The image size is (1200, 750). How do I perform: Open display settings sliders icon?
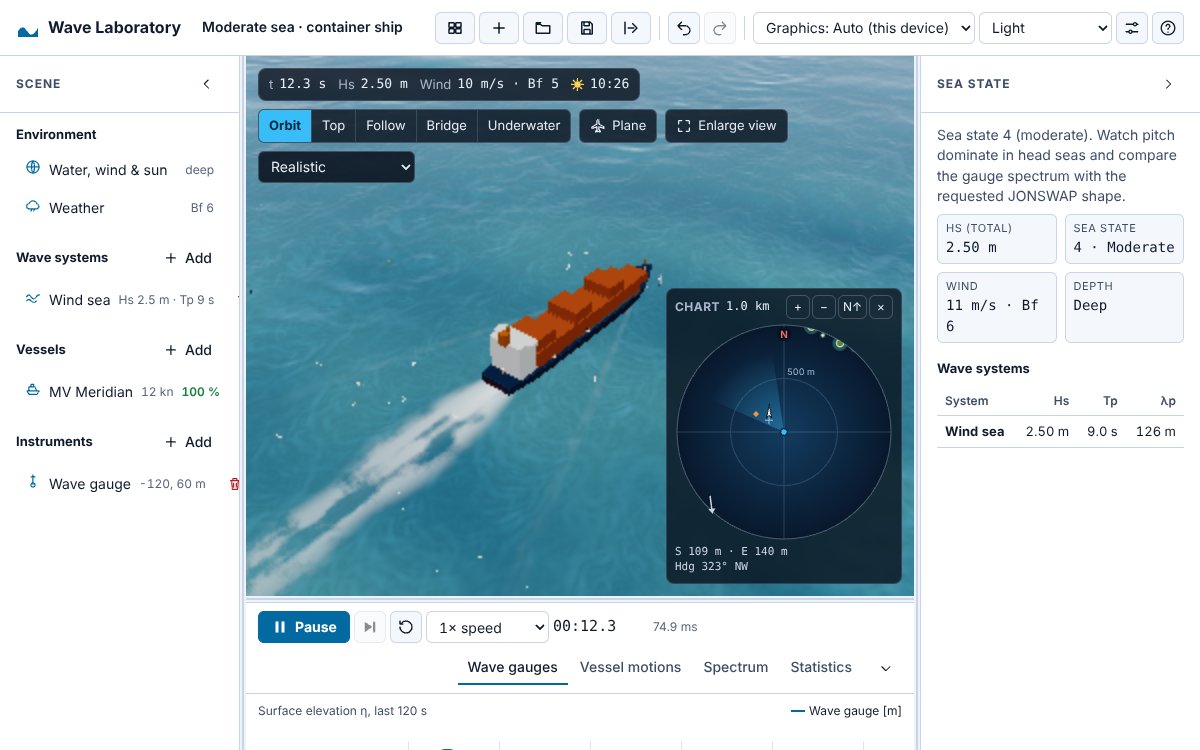[x=1132, y=28]
